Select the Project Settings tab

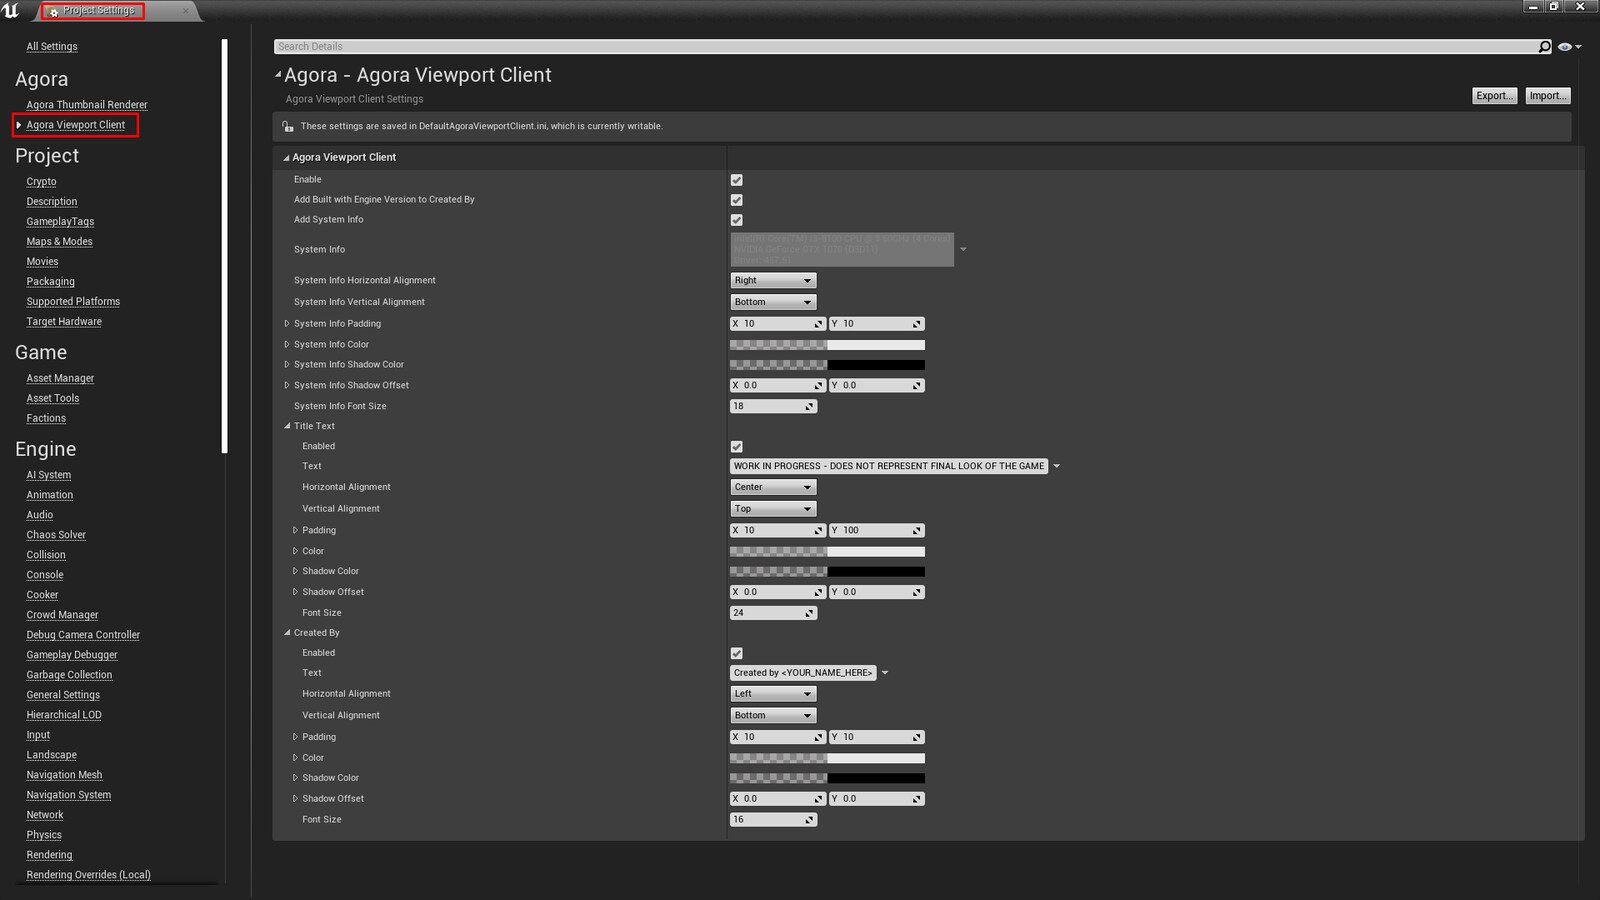click(98, 11)
